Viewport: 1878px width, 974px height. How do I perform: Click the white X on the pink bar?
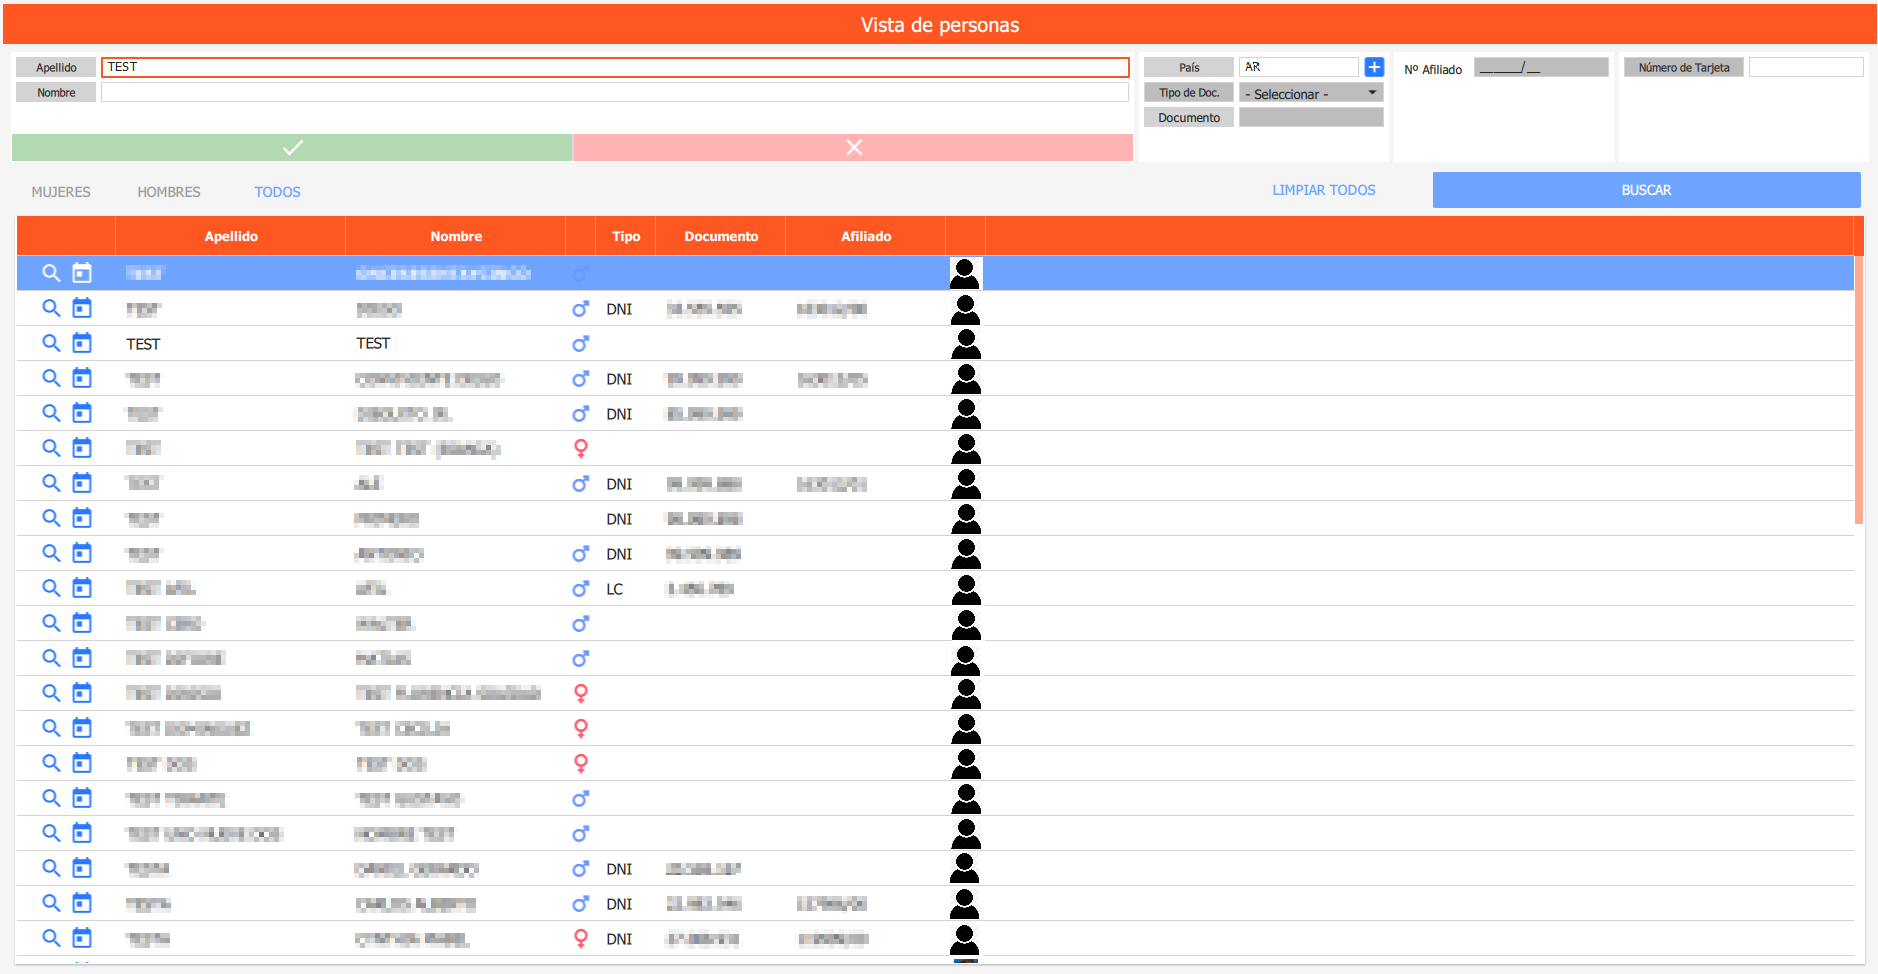[853, 148]
